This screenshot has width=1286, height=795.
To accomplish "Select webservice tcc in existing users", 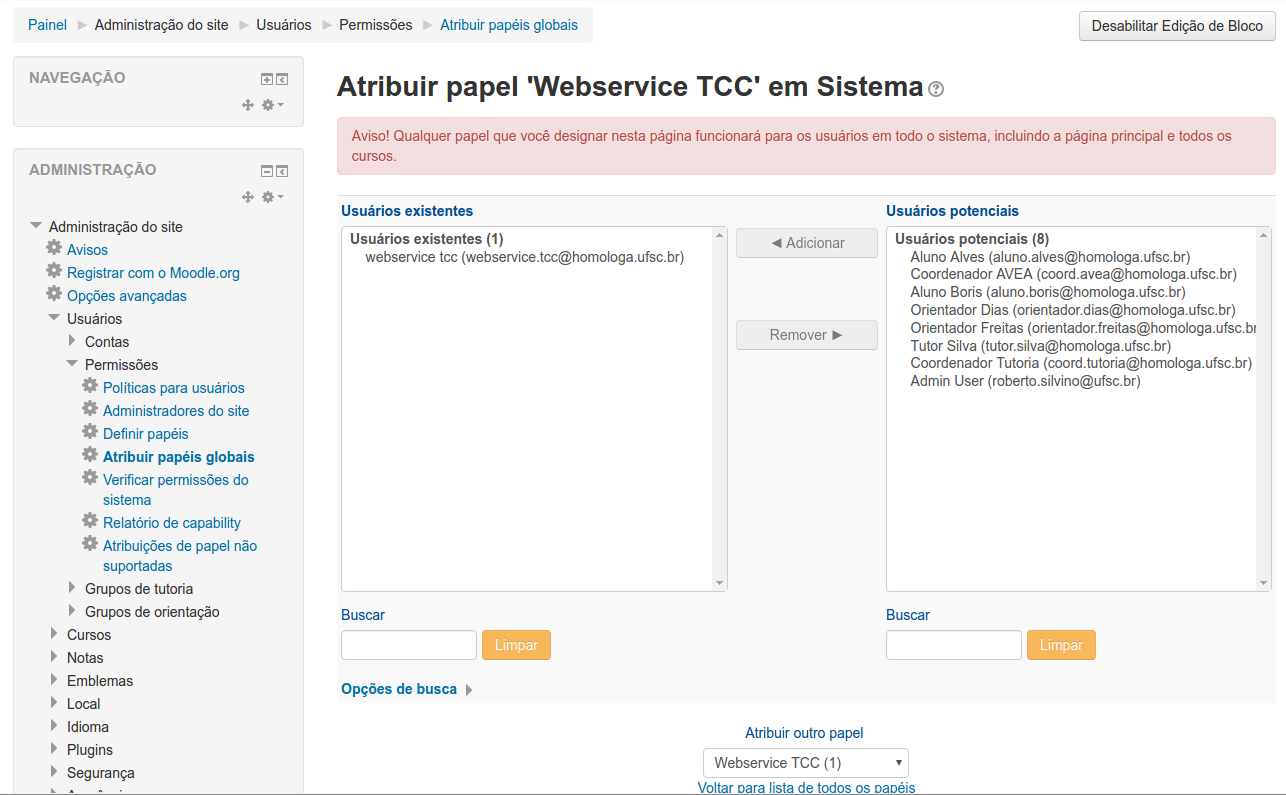I will coord(525,257).
